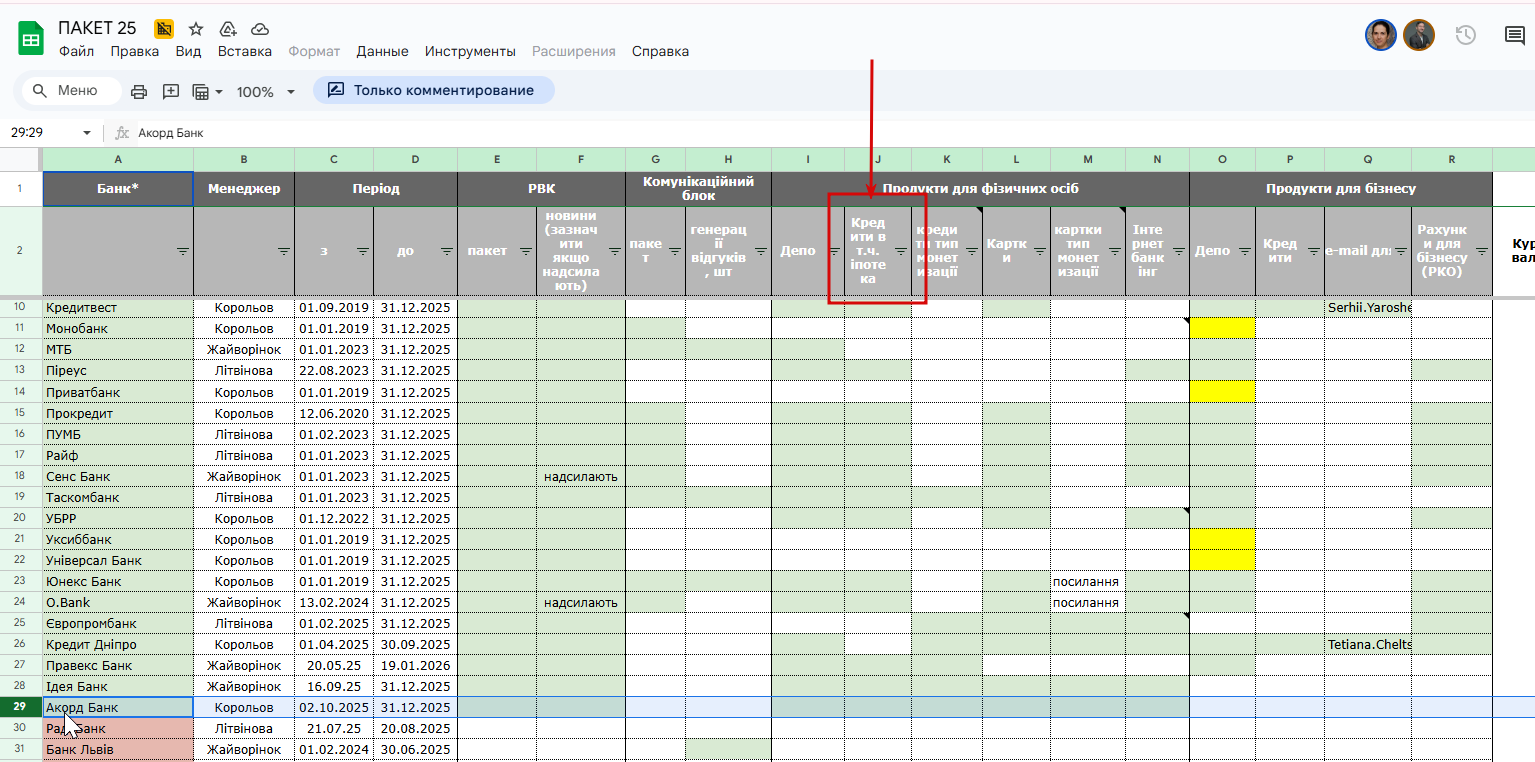
Task: Select the date cell 19.01.2026
Action: (415, 665)
